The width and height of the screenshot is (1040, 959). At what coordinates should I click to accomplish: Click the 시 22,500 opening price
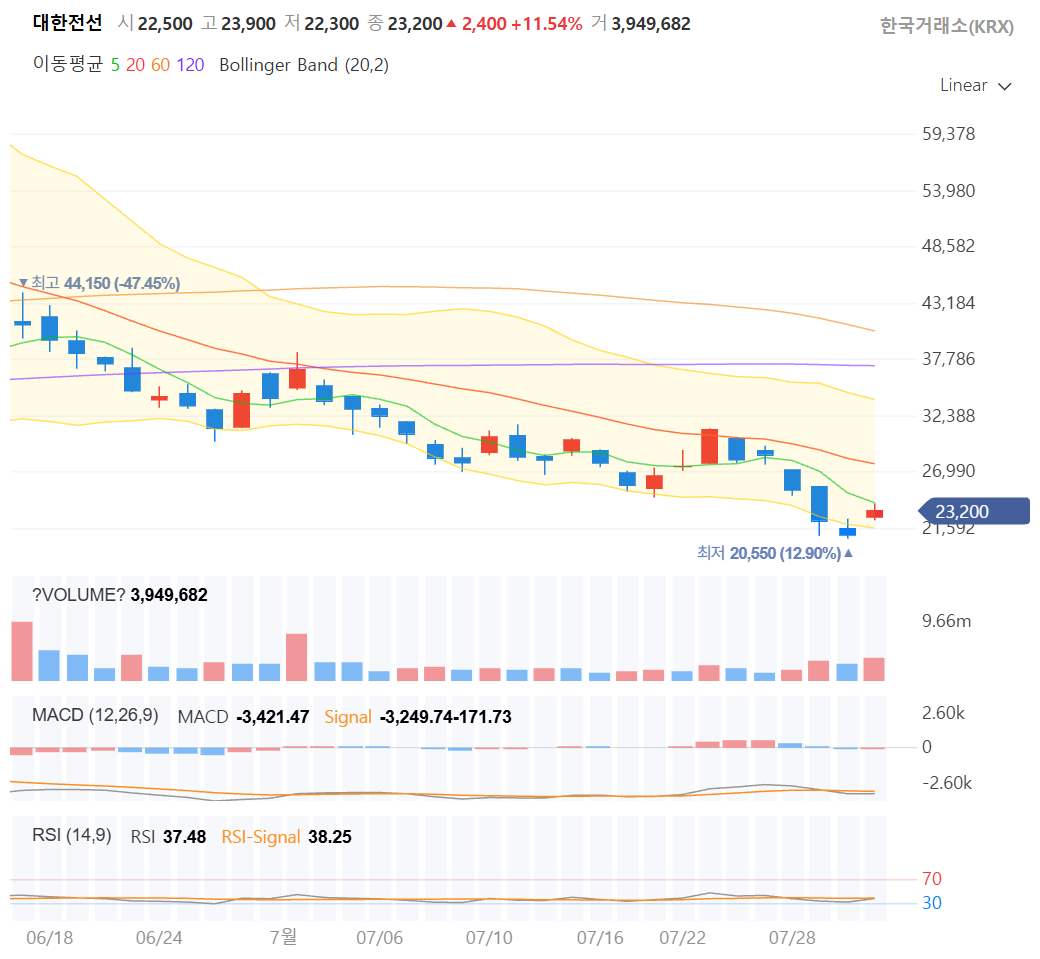[155, 24]
